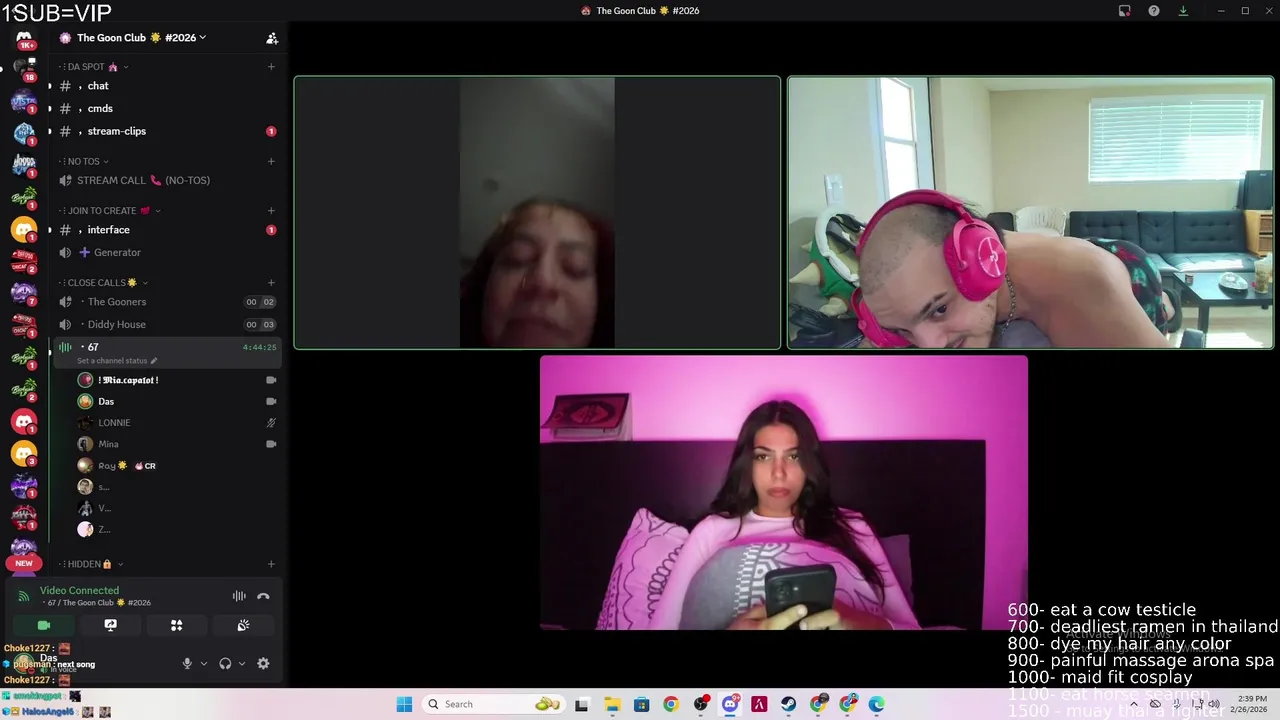Open Microsoft Store from the taskbar
This screenshot has width=1280, height=720.
point(641,704)
